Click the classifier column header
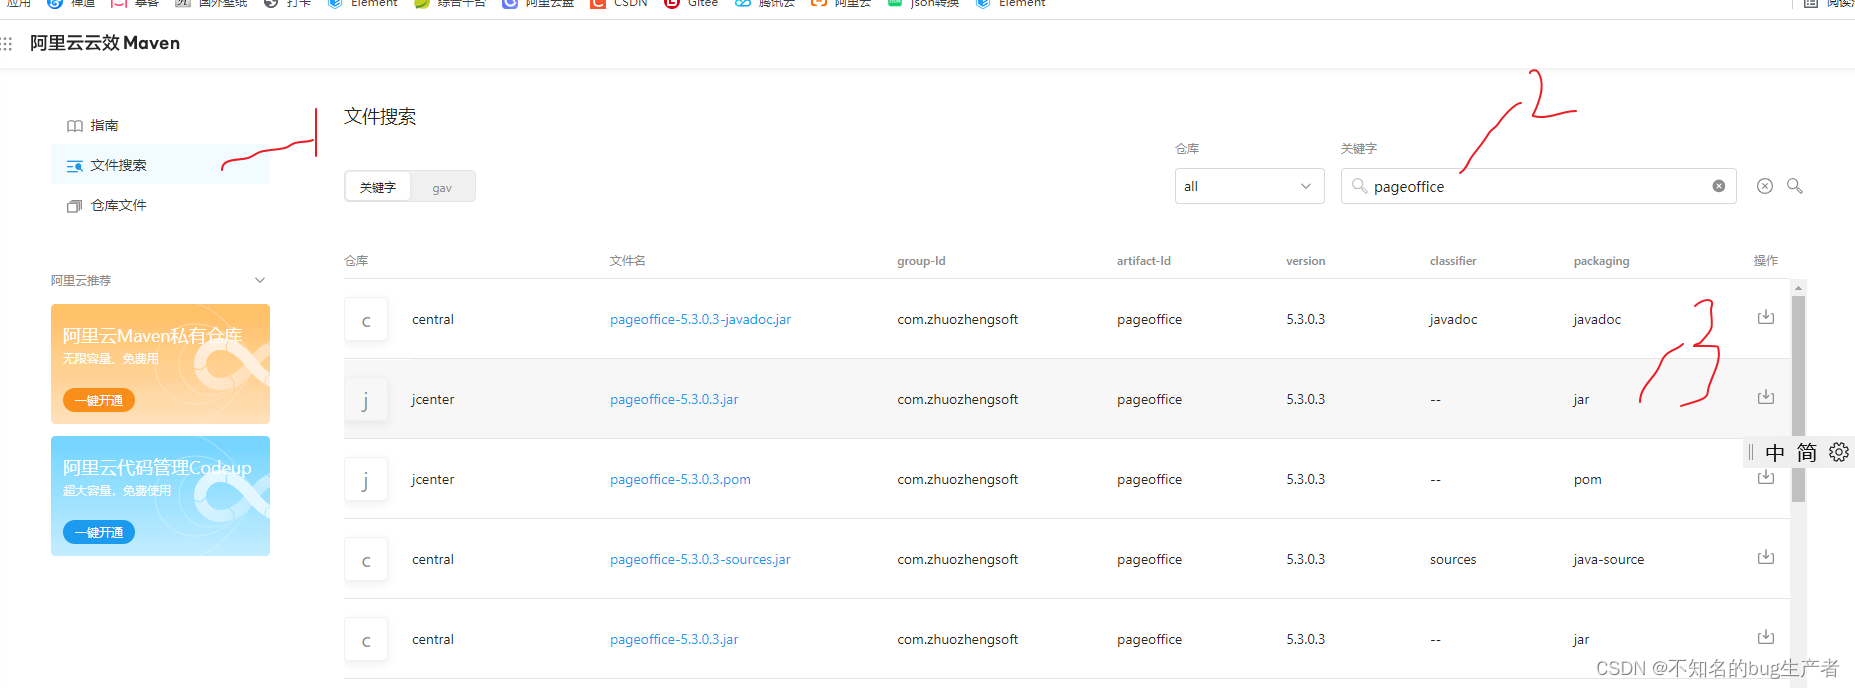The height and width of the screenshot is (688, 1855). coord(1453,261)
